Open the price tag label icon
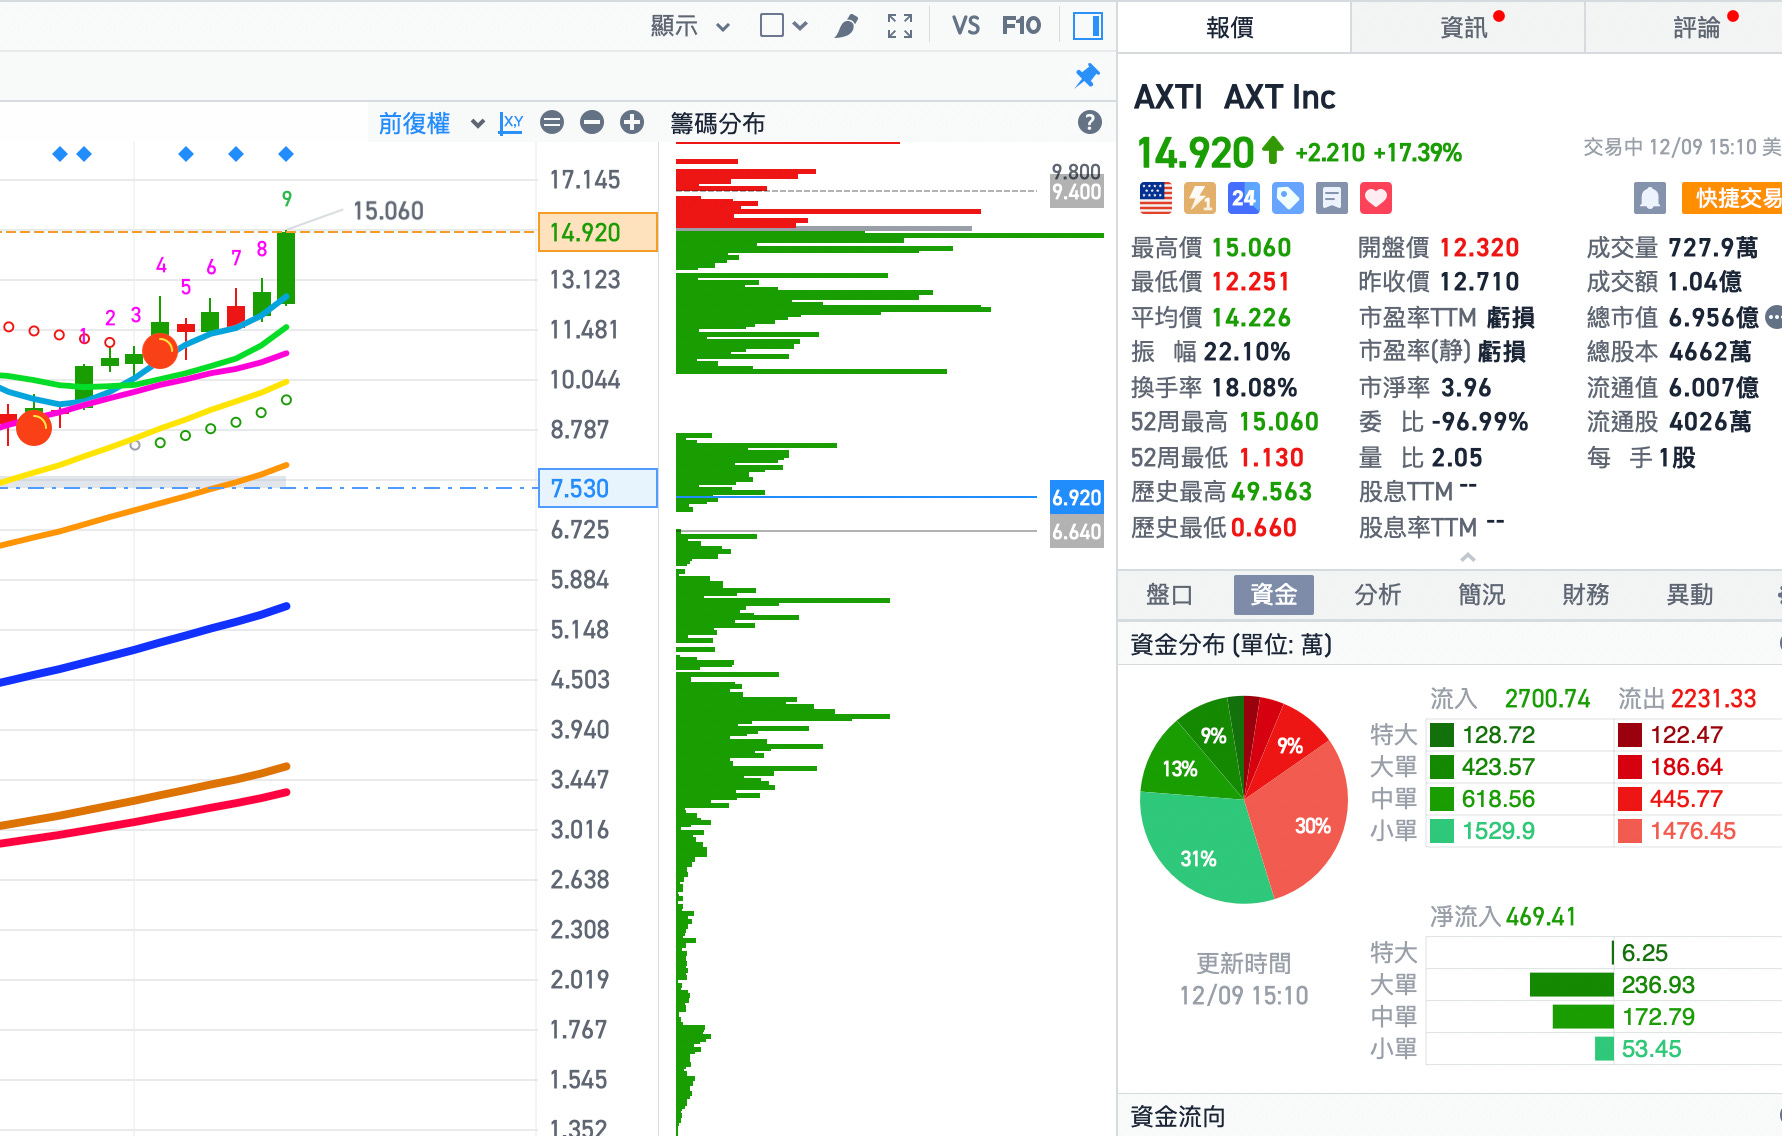This screenshot has height=1136, width=1782. coord(1287,198)
